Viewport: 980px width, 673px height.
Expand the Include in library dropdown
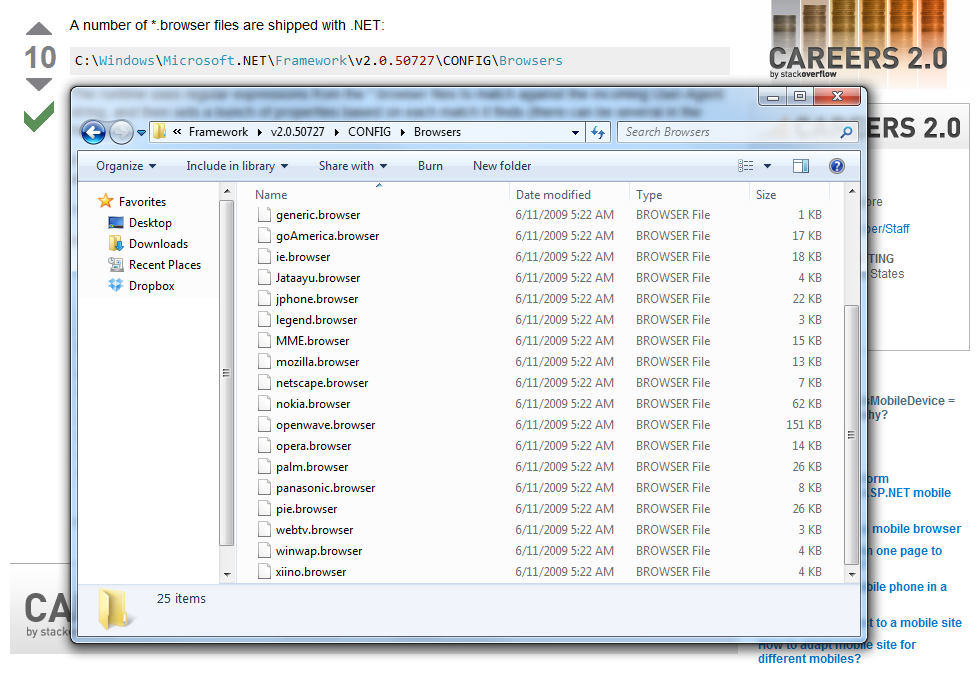pos(237,166)
